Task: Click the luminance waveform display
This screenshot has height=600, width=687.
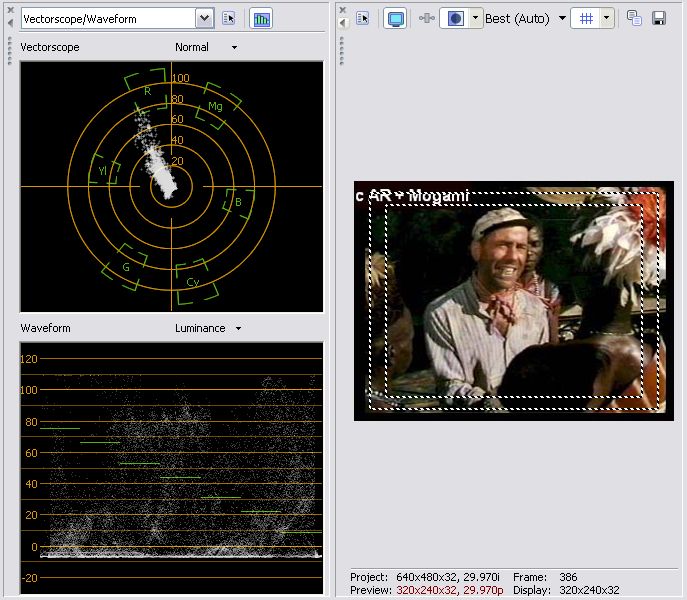Action: tap(171, 468)
